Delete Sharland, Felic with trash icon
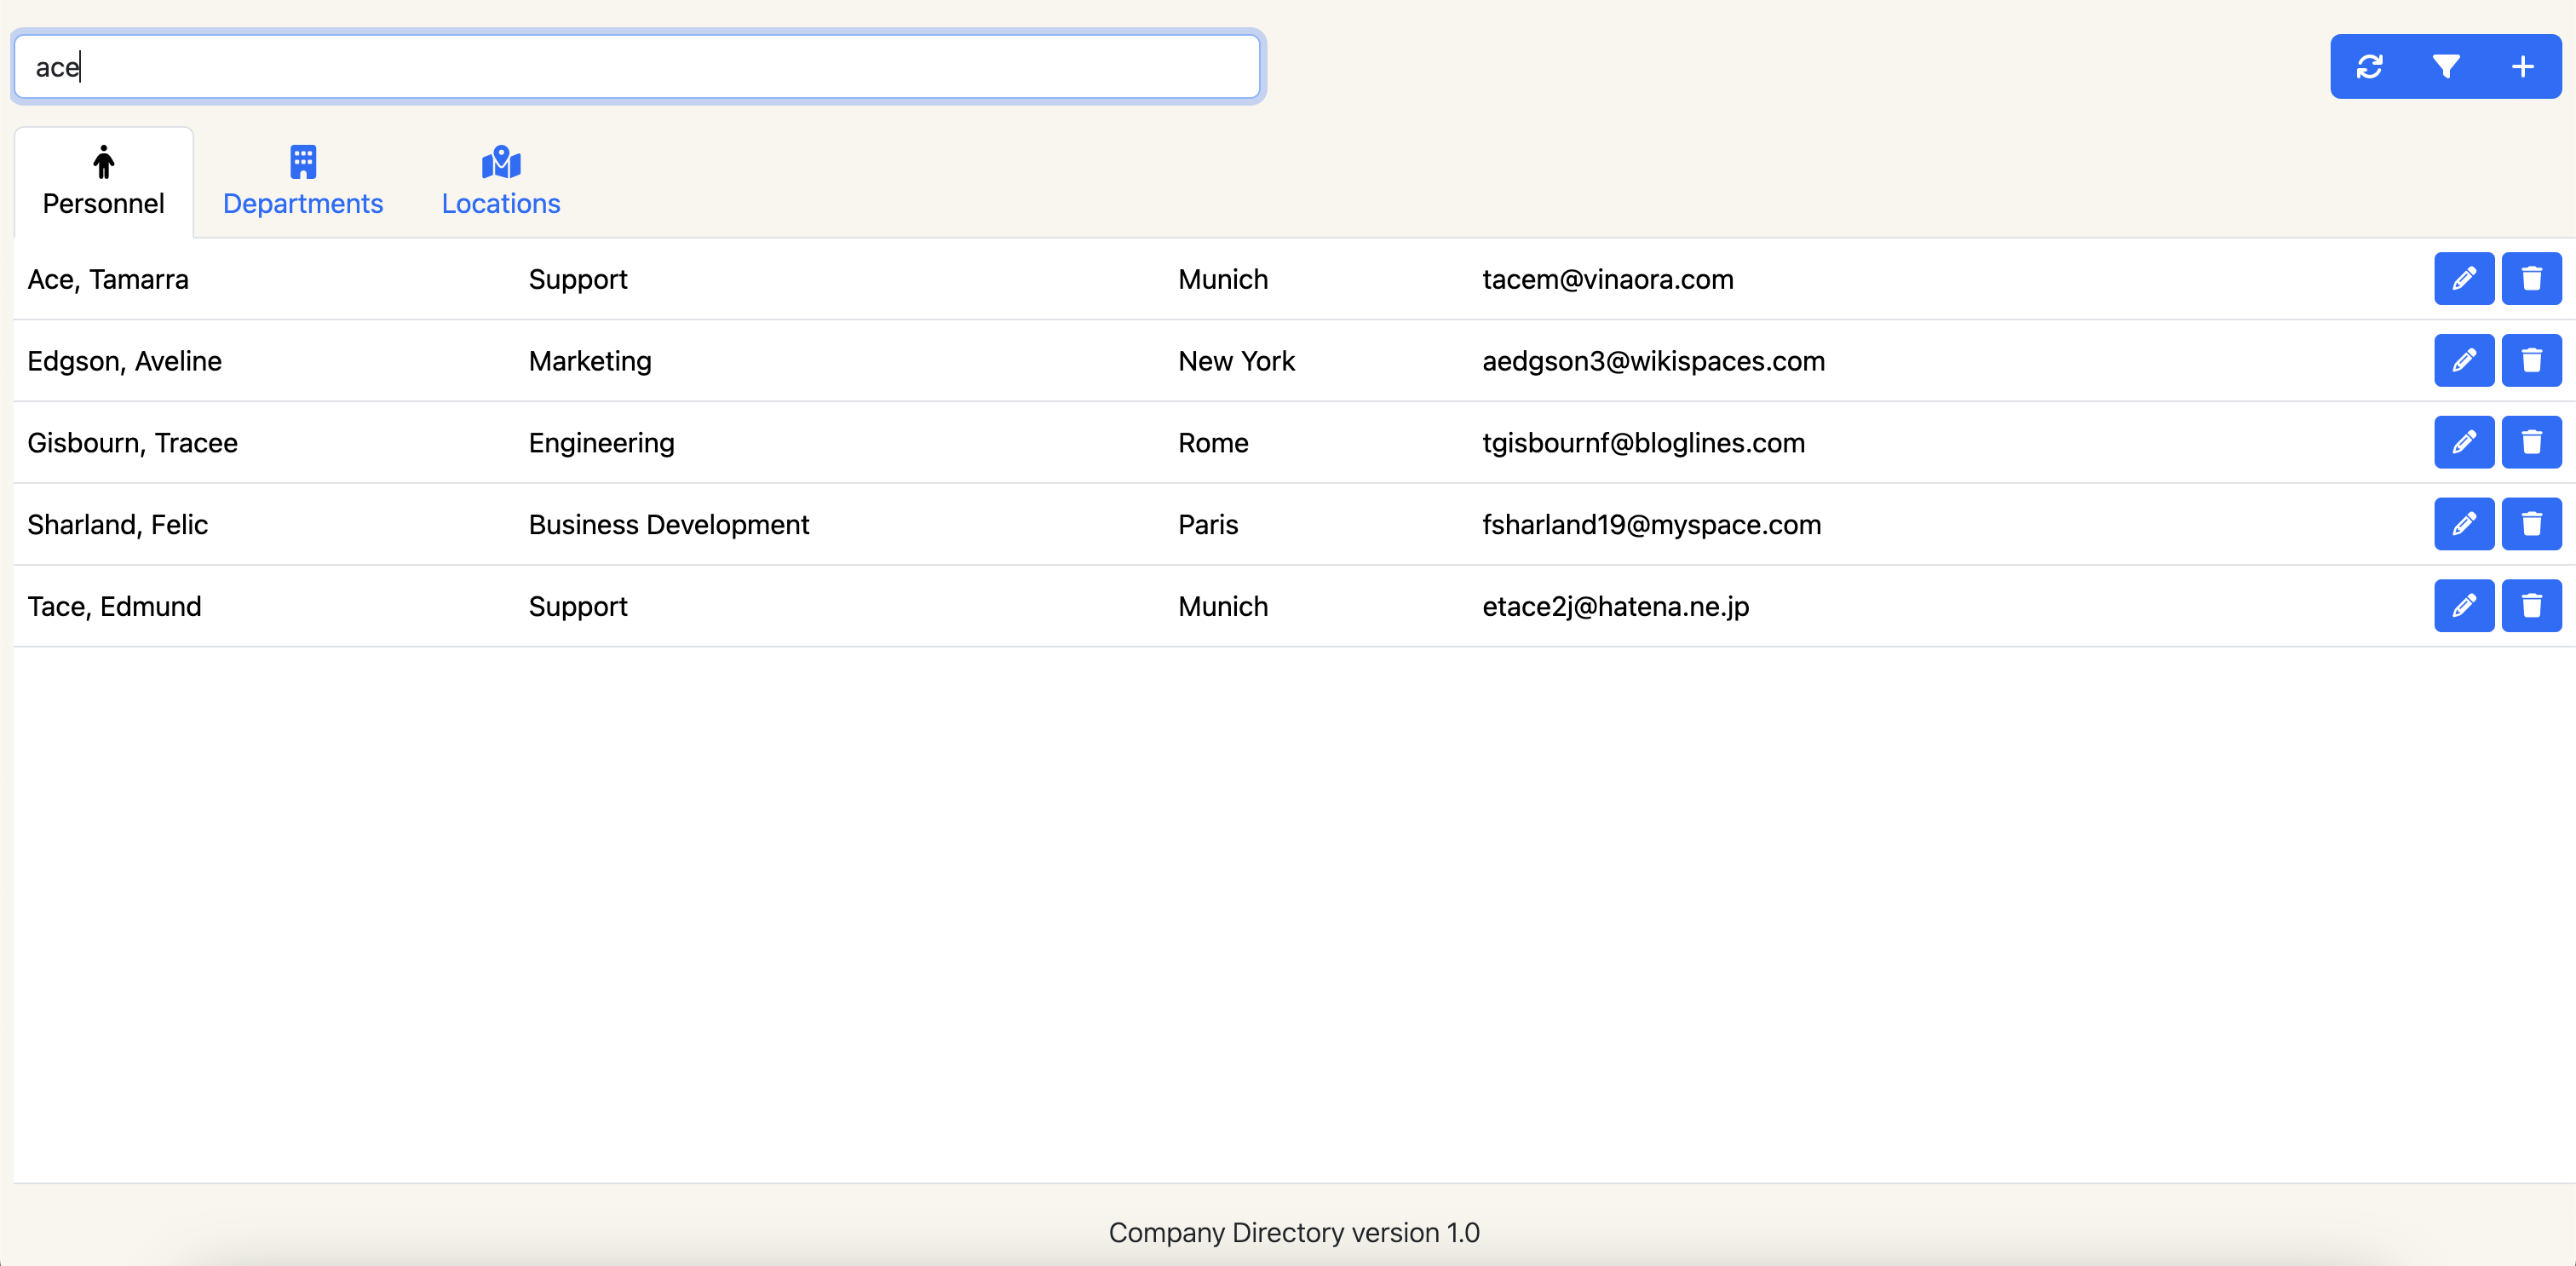Image resolution: width=2576 pixels, height=1266 pixels. 2531,524
